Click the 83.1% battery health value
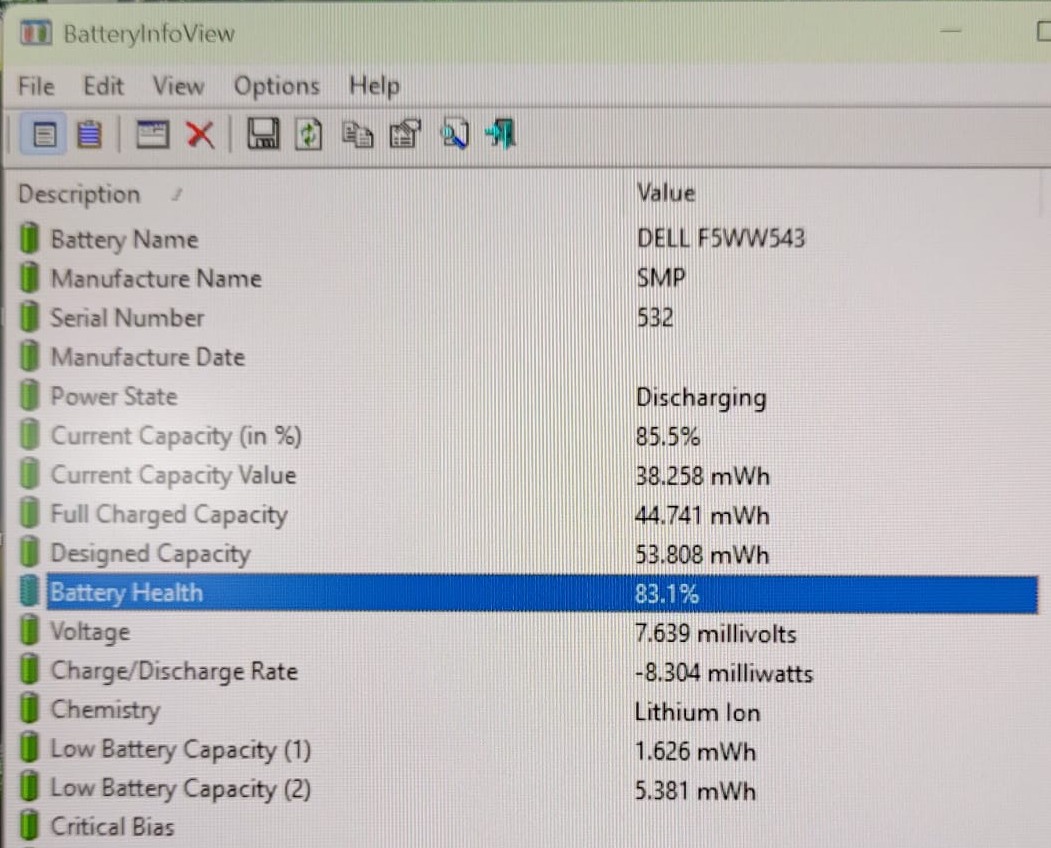This screenshot has height=848, width=1051. (667, 593)
